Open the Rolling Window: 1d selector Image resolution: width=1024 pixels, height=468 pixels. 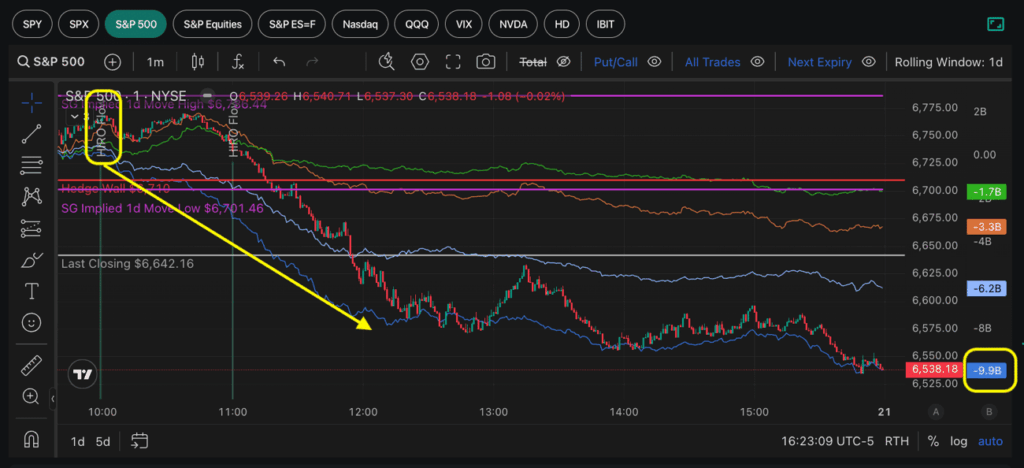pos(948,62)
